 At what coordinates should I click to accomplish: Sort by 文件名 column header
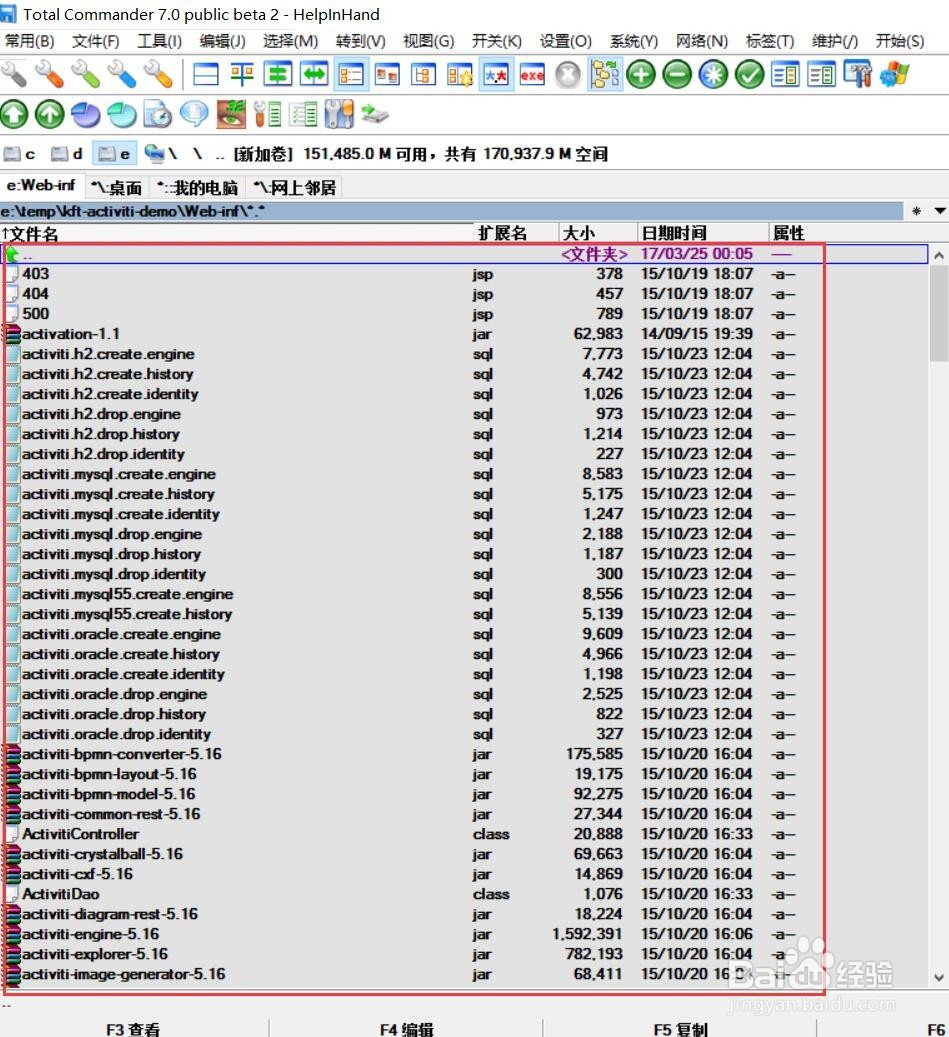tap(237, 233)
